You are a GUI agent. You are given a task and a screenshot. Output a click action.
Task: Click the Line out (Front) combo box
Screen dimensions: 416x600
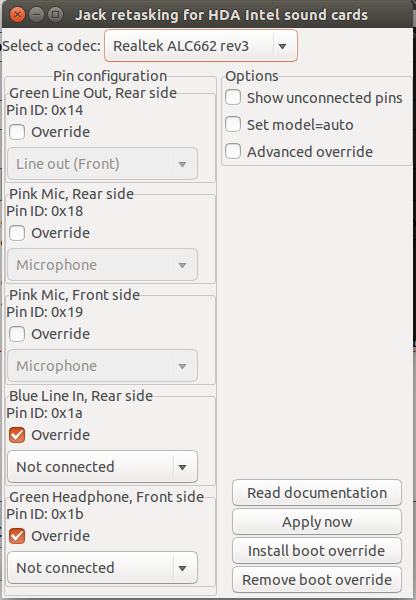pos(103,164)
